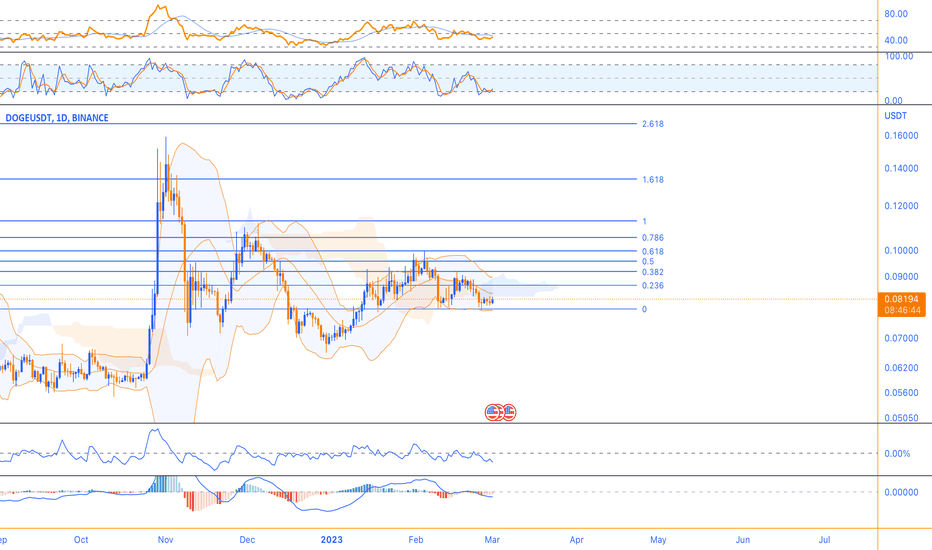This screenshot has height=550, width=932.
Task: Click the DOGEUSDT, 1D, BINANCE chart title
Action: (x=57, y=118)
